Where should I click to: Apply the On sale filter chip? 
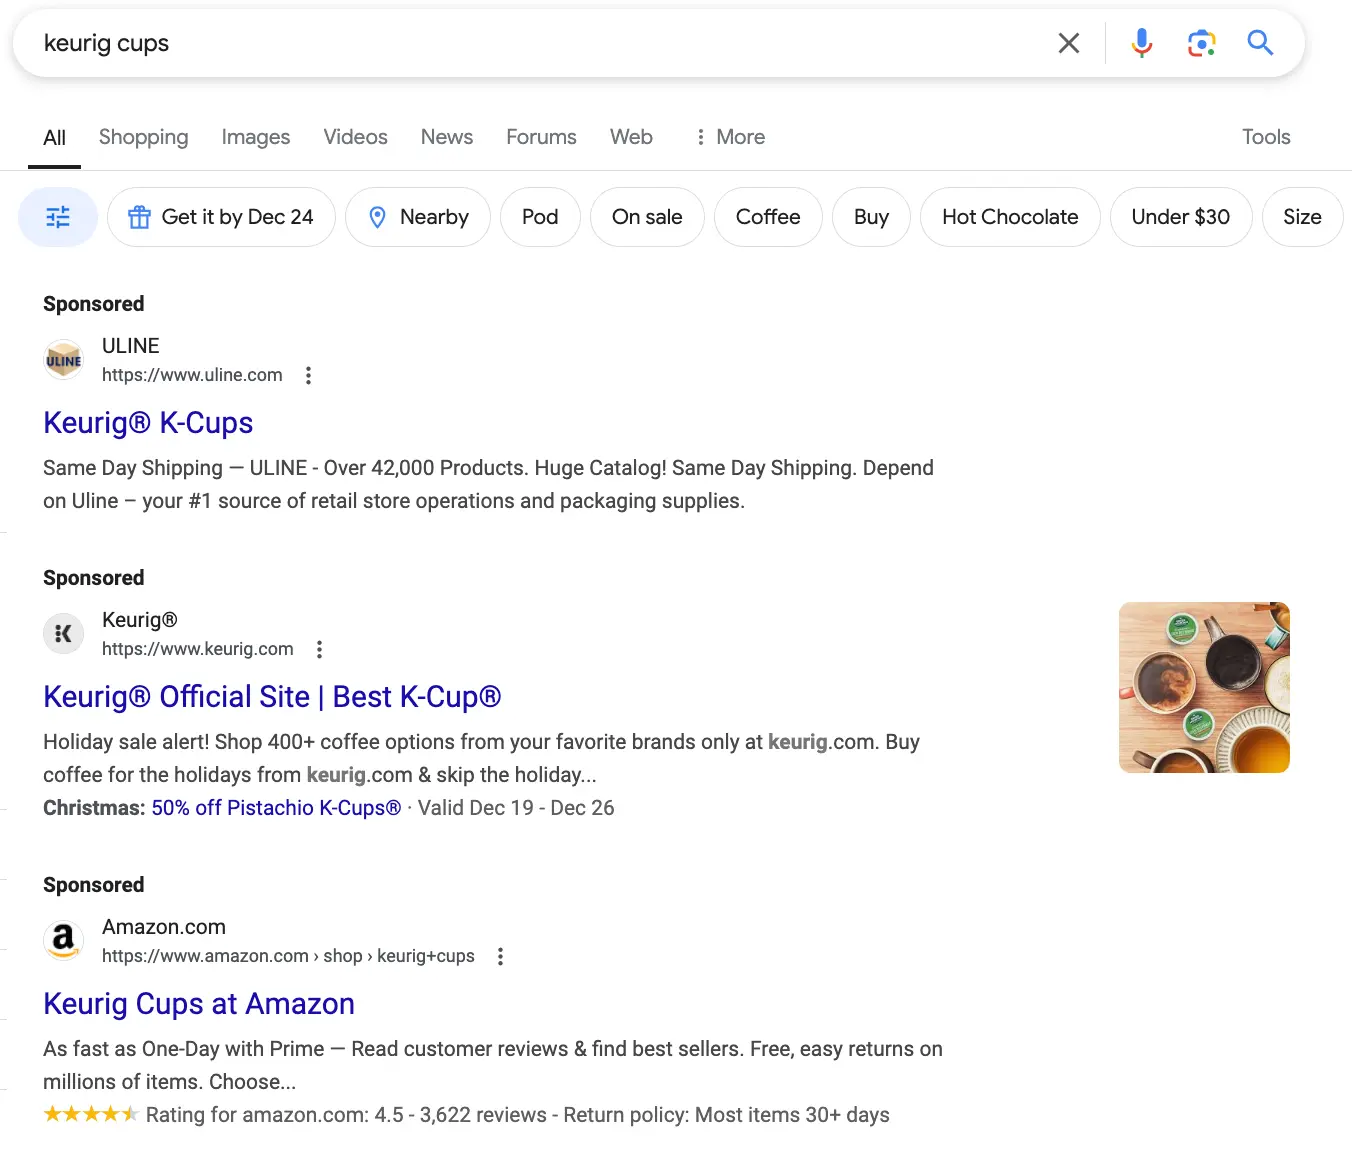pos(647,217)
